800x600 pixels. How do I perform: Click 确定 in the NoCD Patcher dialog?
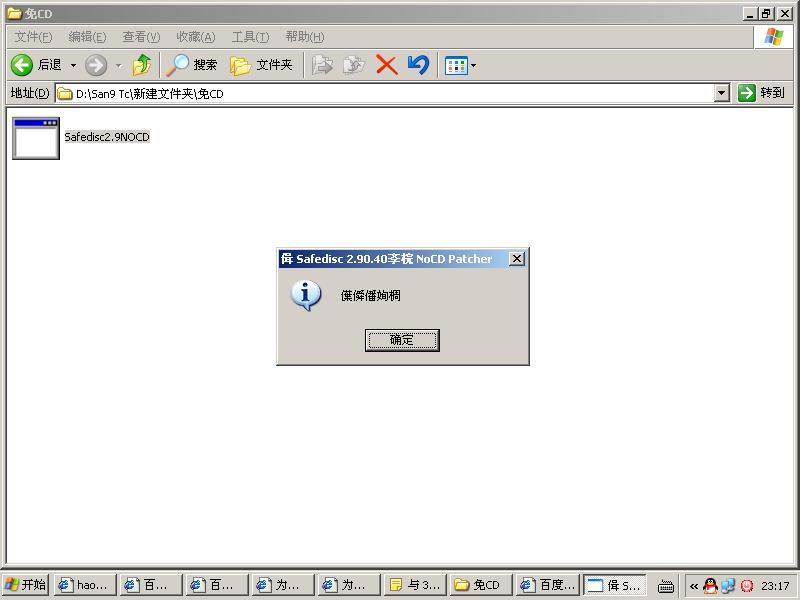[x=402, y=340]
